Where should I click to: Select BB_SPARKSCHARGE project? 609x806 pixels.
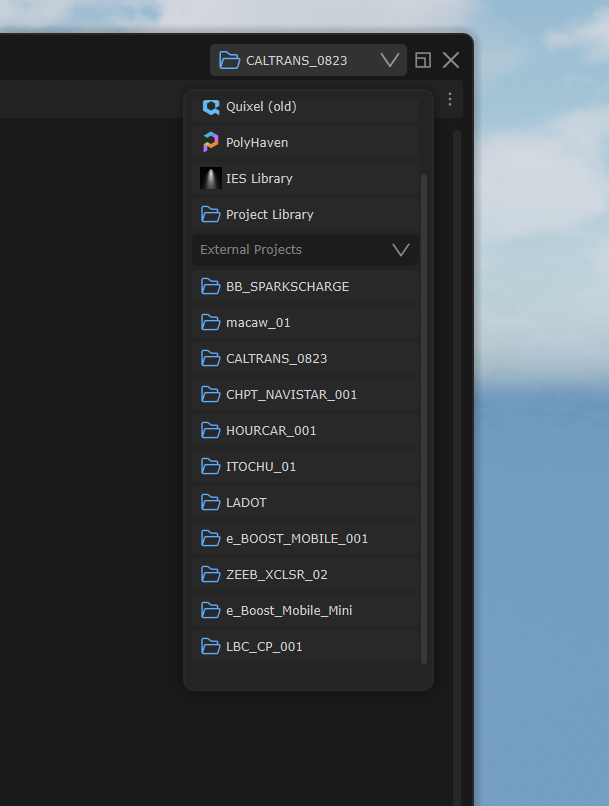tap(305, 286)
